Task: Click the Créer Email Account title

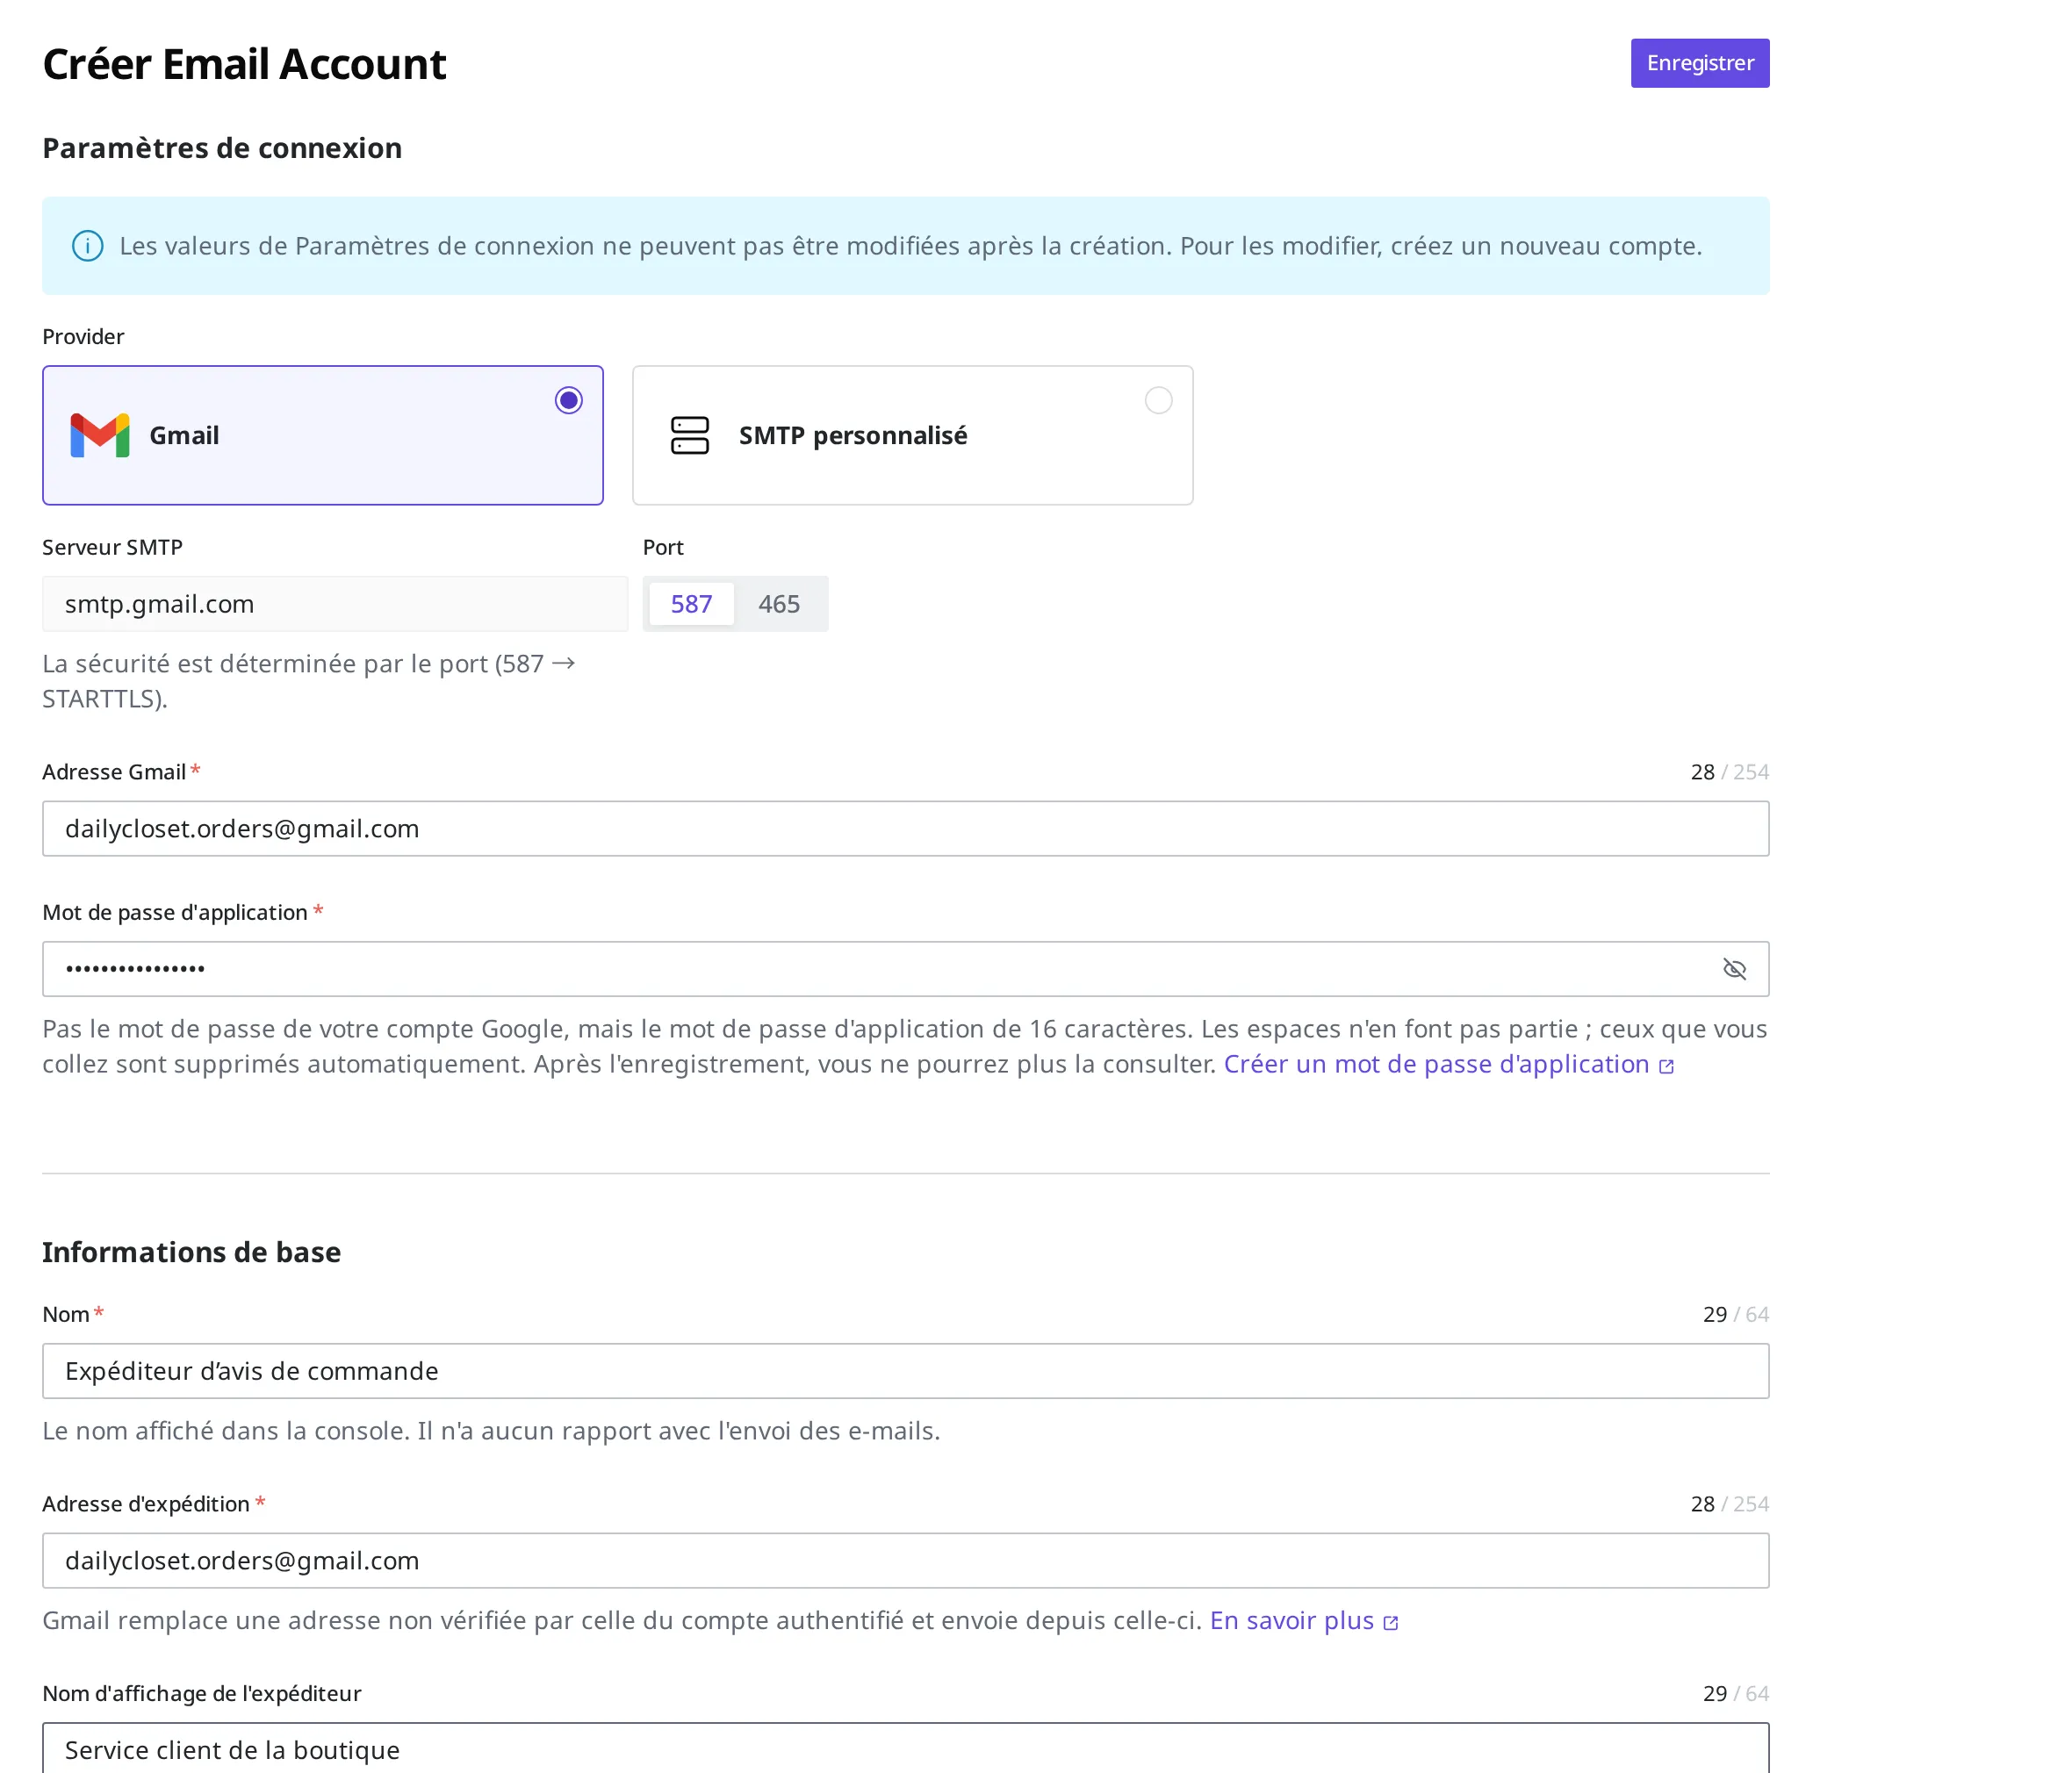Action: pyautogui.click(x=244, y=64)
